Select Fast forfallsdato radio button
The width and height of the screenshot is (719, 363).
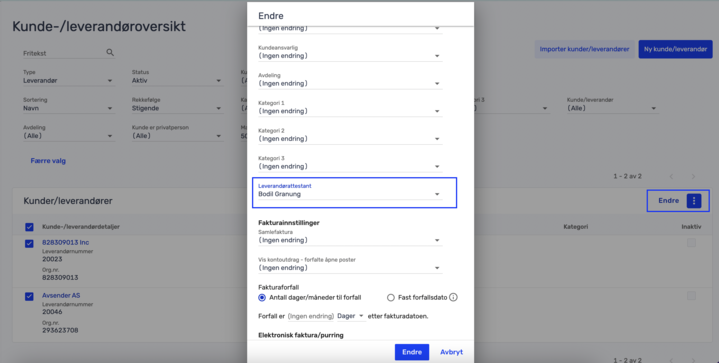(391, 297)
